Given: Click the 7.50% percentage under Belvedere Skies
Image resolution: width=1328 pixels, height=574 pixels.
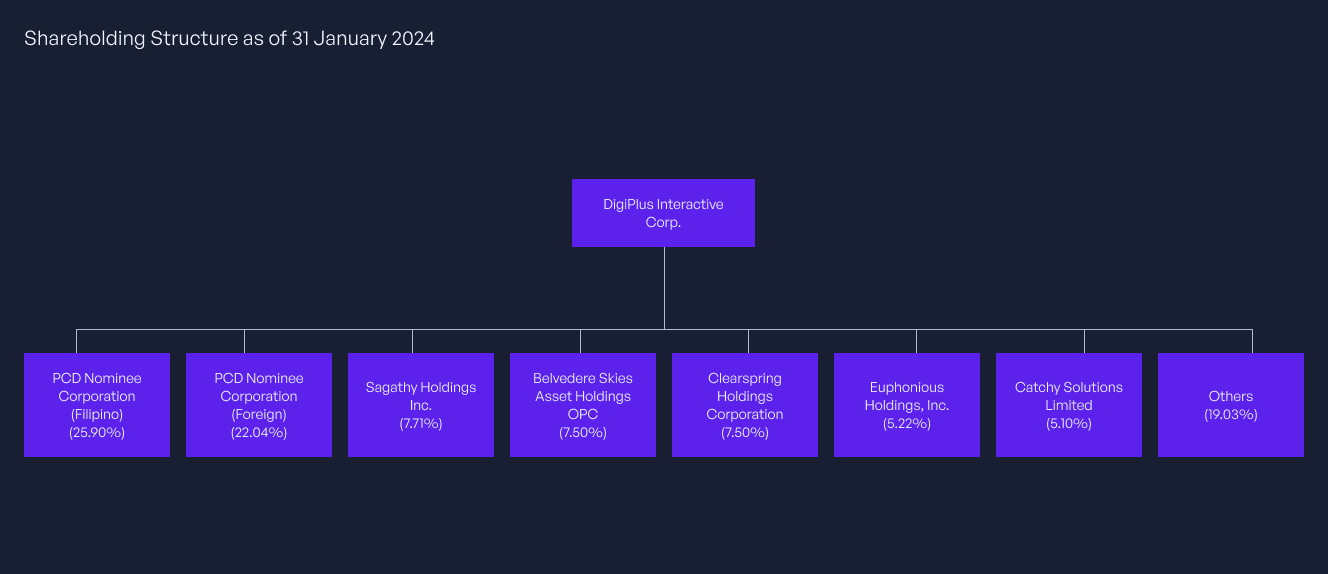Looking at the screenshot, I should (583, 433).
